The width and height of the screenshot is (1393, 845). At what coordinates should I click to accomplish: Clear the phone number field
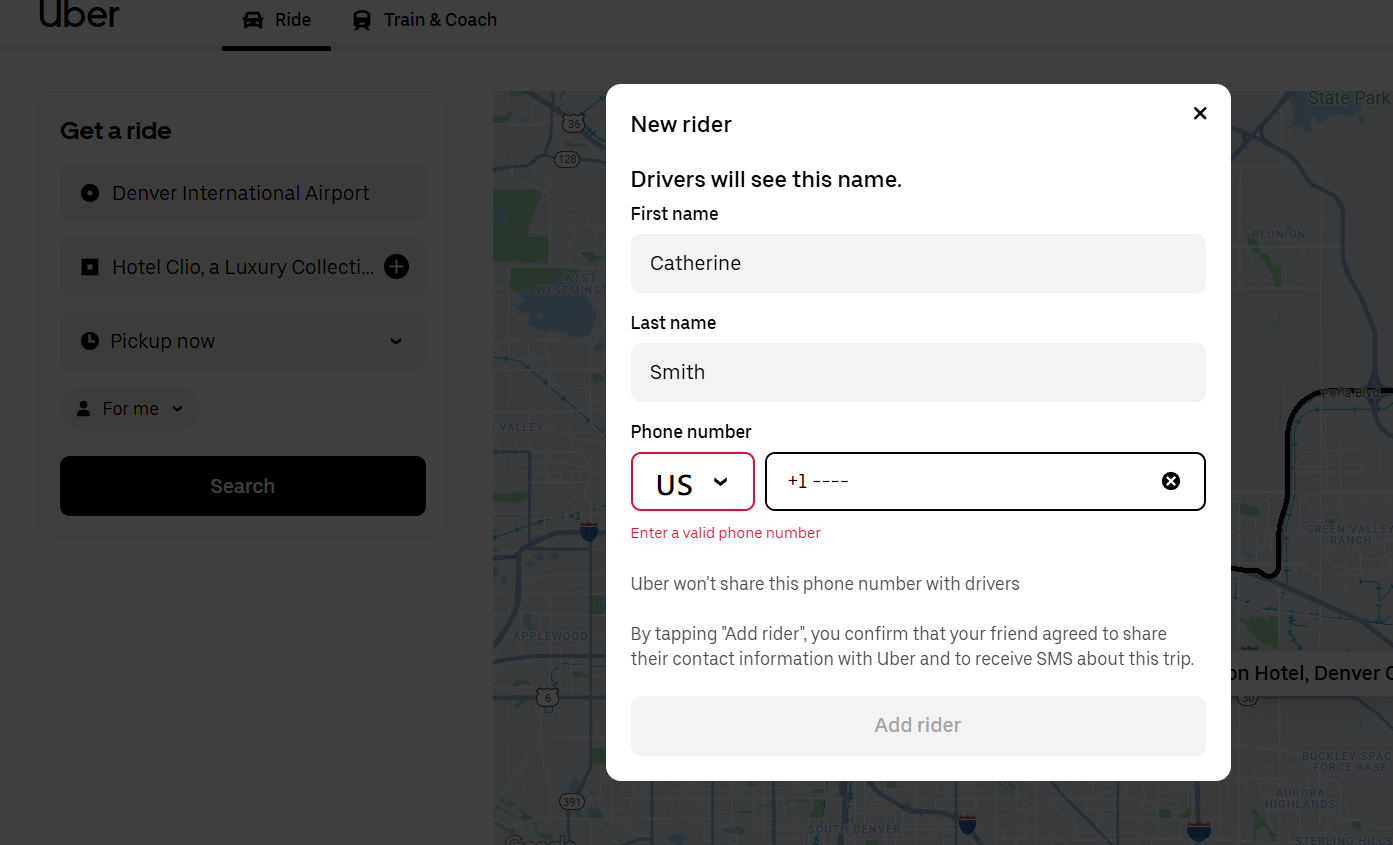(1170, 481)
